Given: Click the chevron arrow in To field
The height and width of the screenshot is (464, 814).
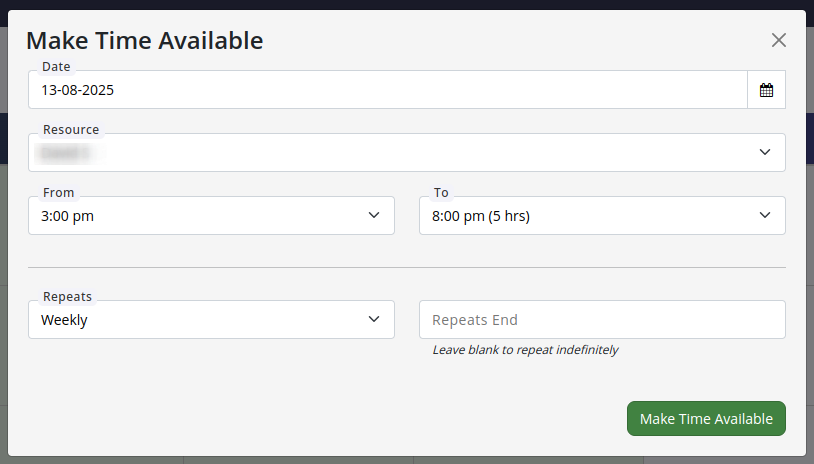Looking at the screenshot, I should (765, 215).
